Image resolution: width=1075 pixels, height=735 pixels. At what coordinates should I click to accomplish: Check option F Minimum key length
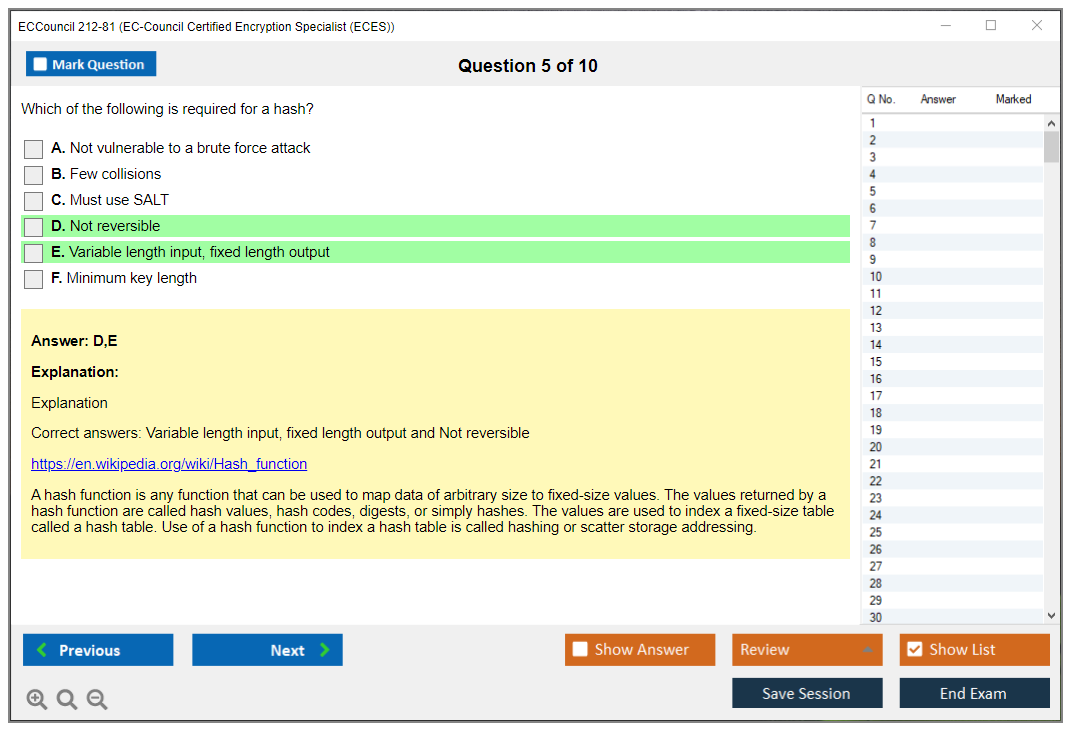[34, 279]
